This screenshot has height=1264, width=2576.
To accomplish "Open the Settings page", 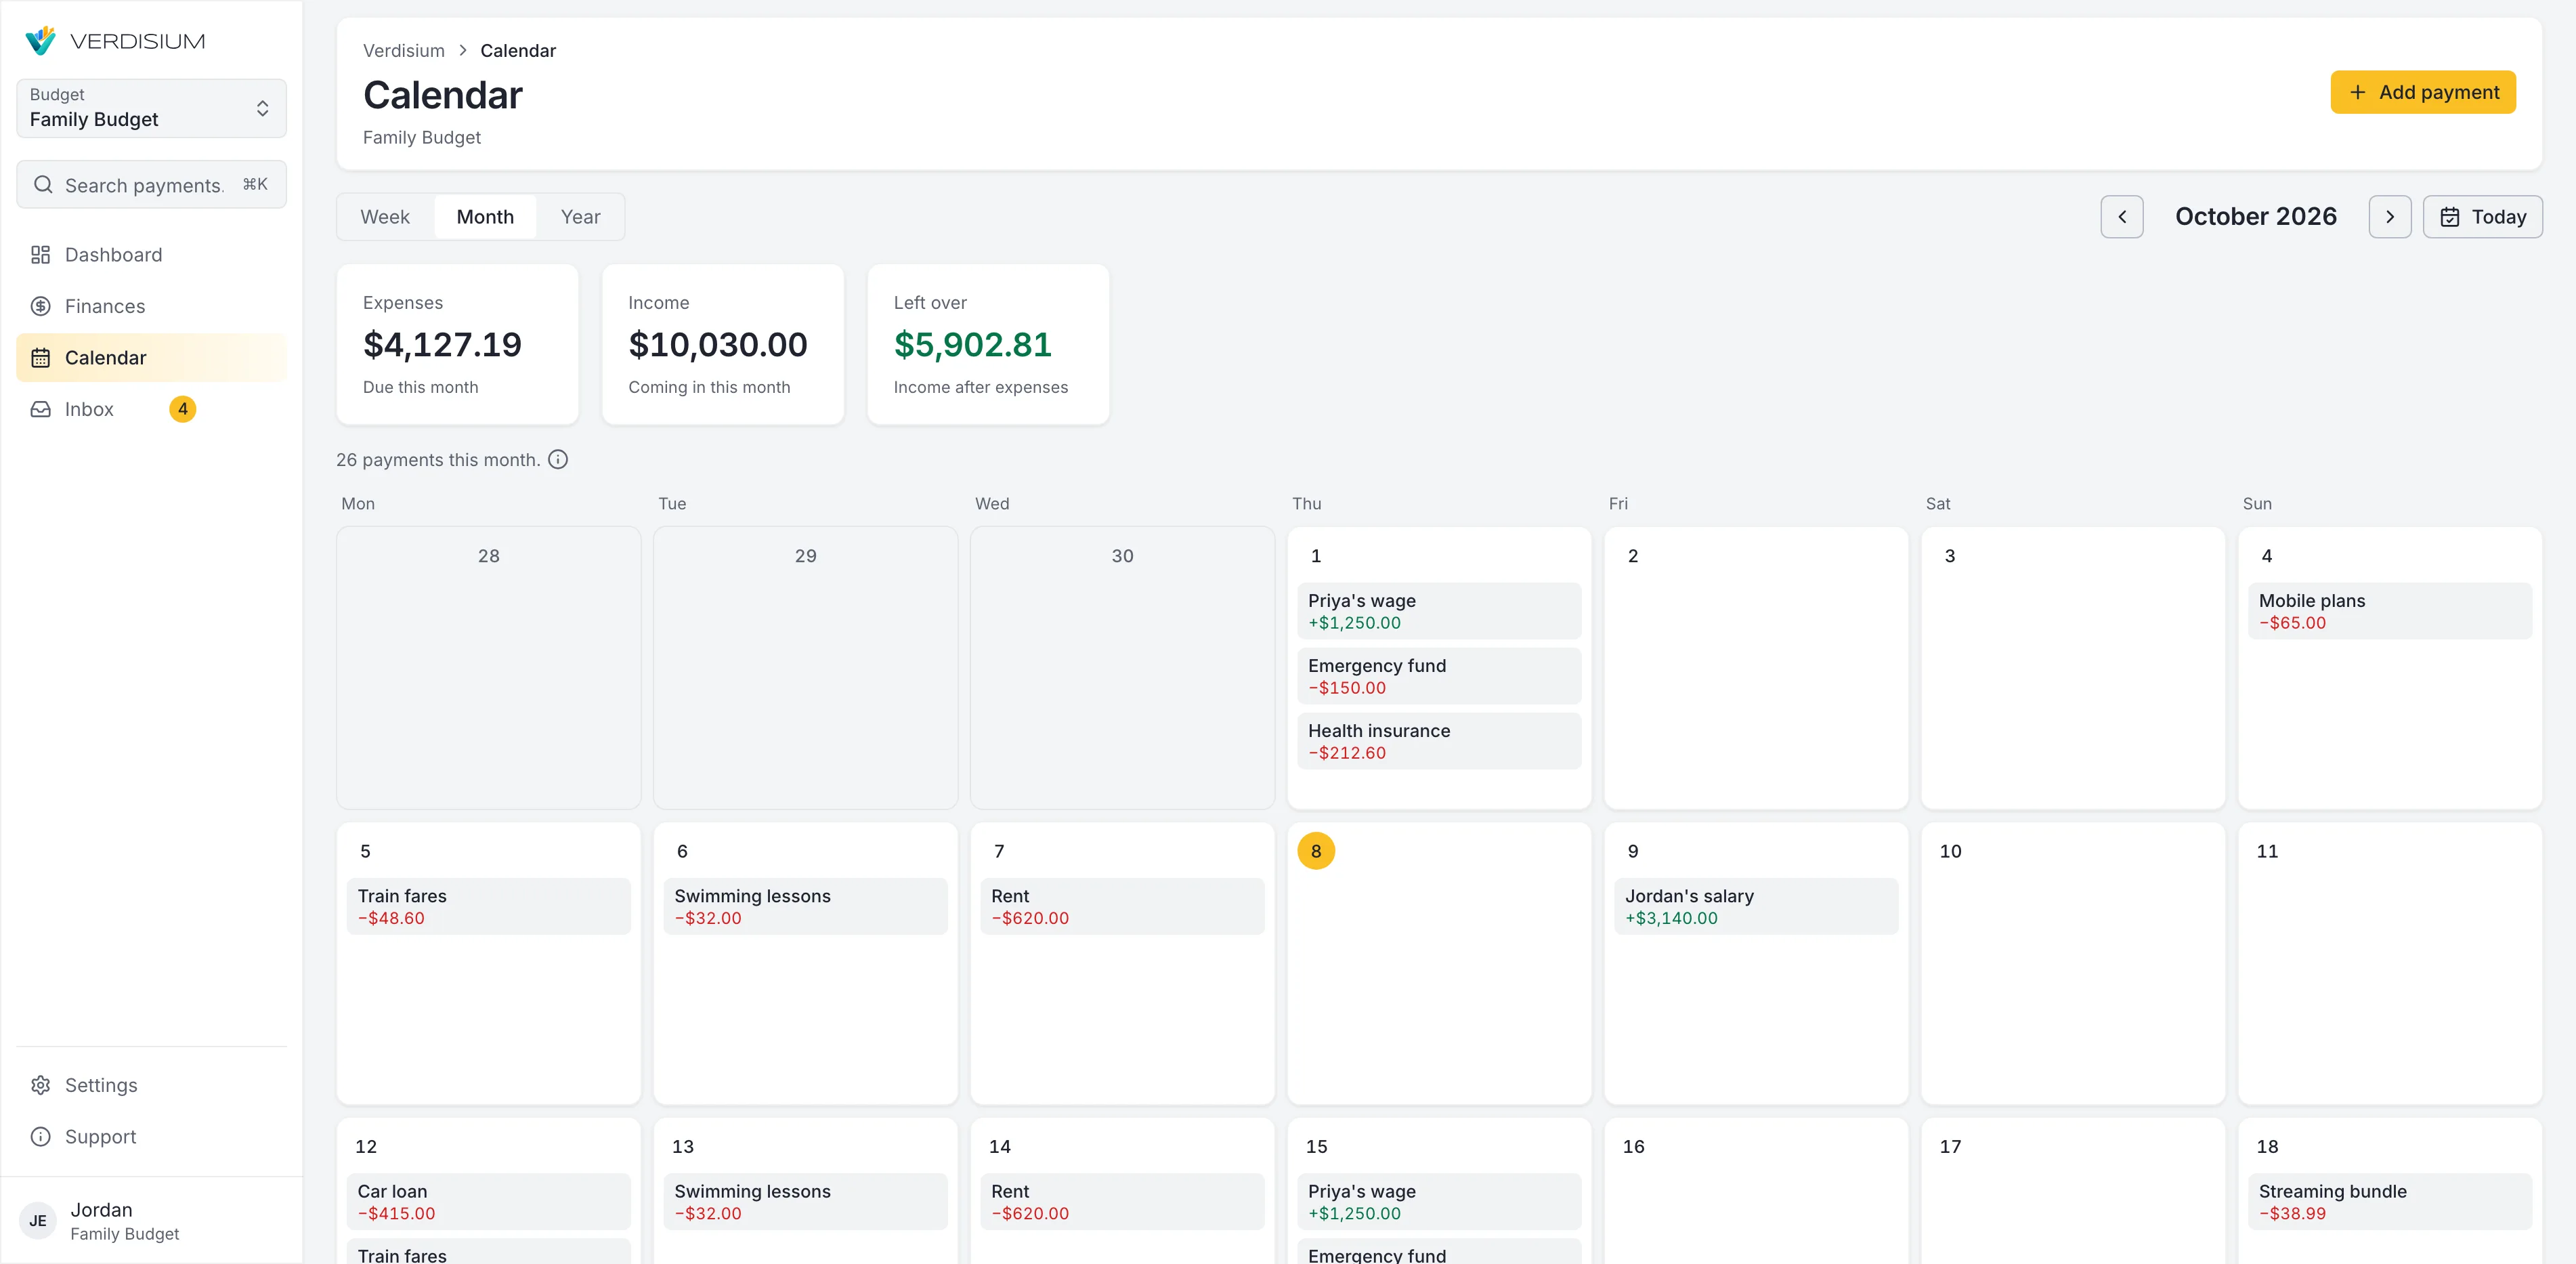I will pos(151,1085).
